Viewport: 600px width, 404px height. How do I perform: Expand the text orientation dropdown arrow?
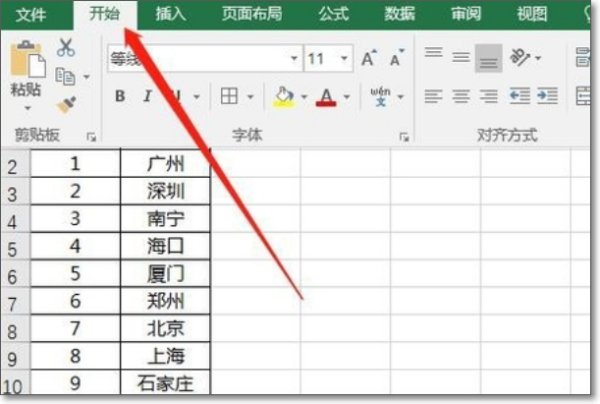538,59
